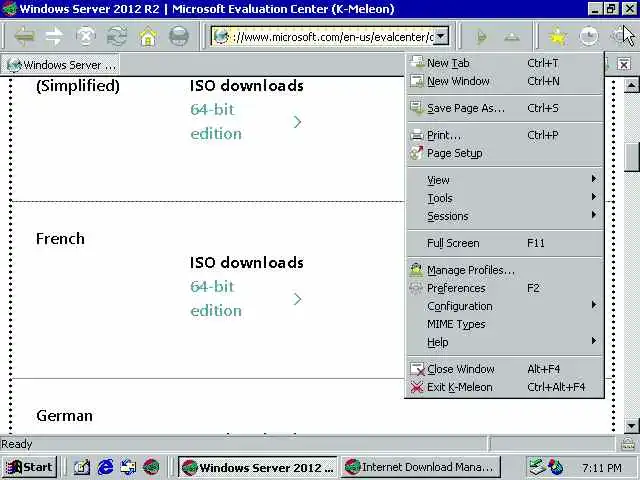
Task: Open the address bar URL dropdown
Action: pyautogui.click(x=441, y=36)
